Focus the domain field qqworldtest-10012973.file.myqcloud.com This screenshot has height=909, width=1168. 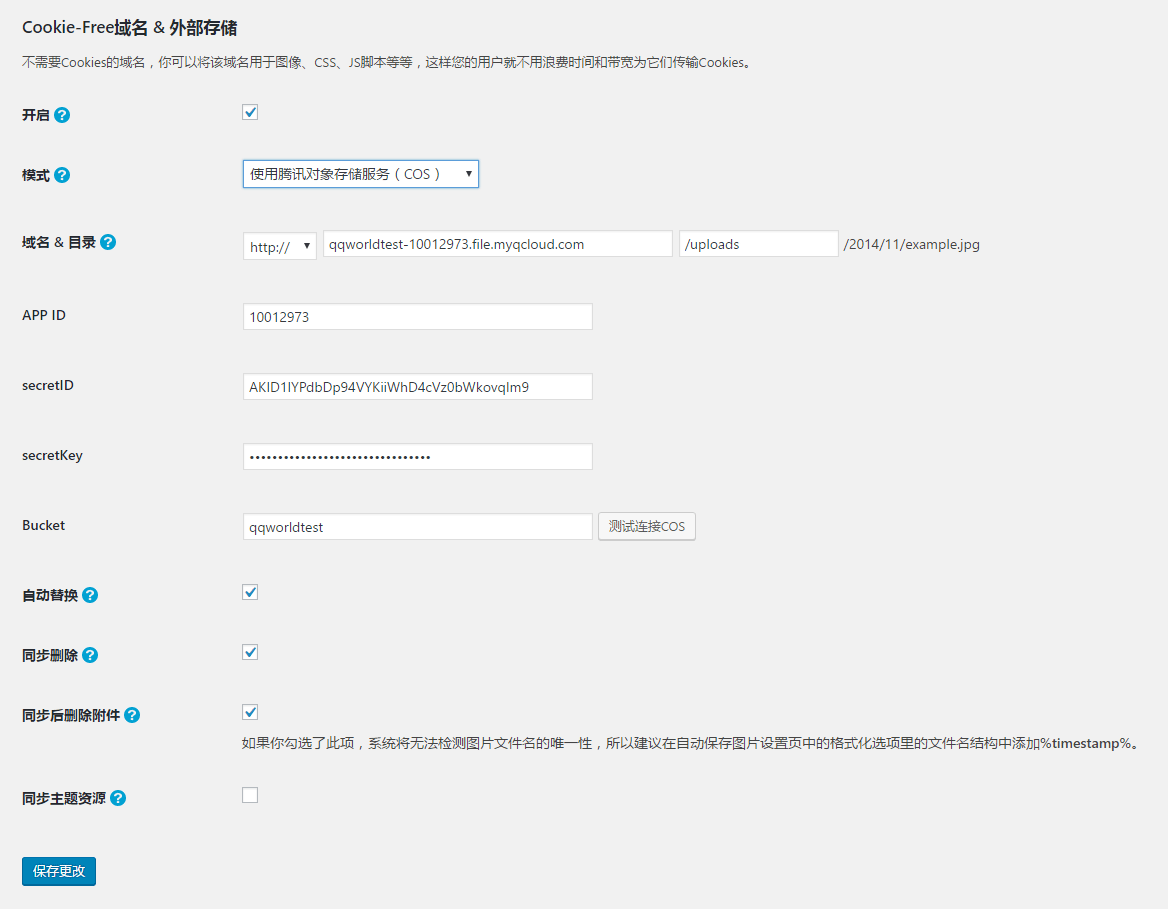pos(498,244)
